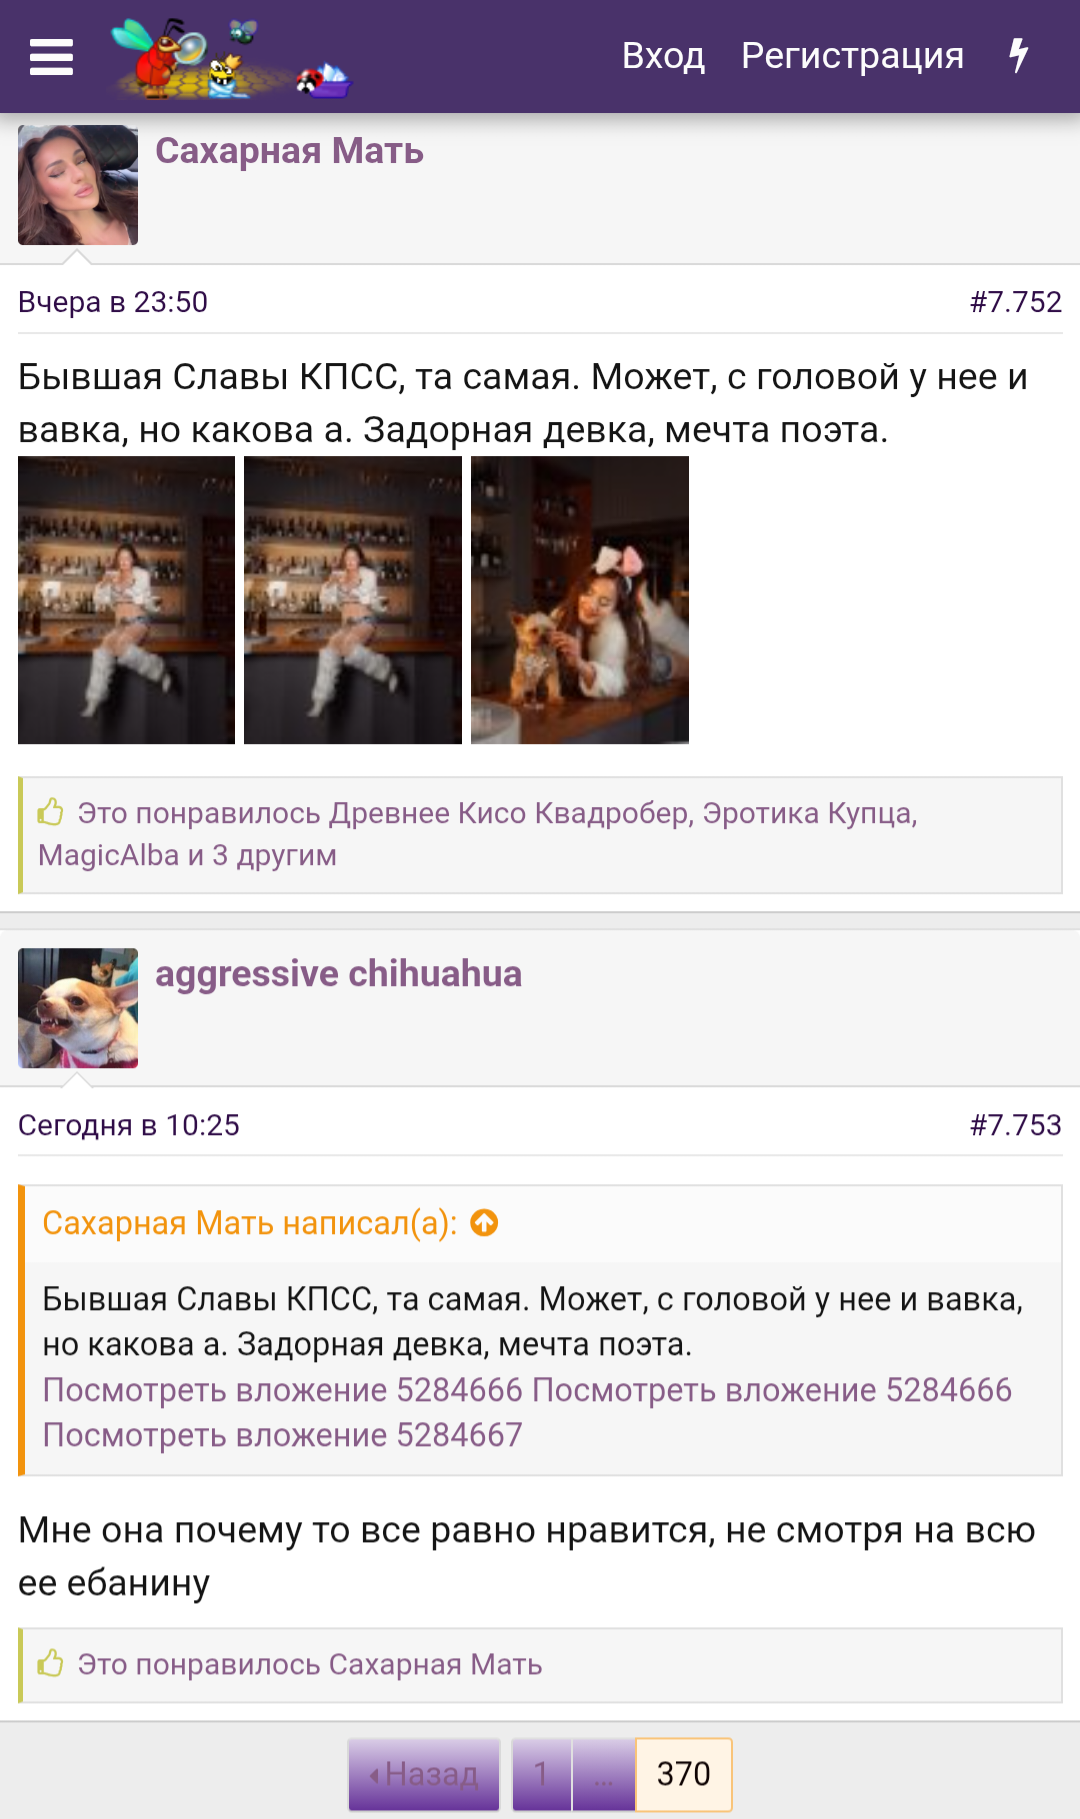Image resolution: width=1080 pixels, height=1819 pixels.
Task: Jump to page 1
Action: [541, 1774]
